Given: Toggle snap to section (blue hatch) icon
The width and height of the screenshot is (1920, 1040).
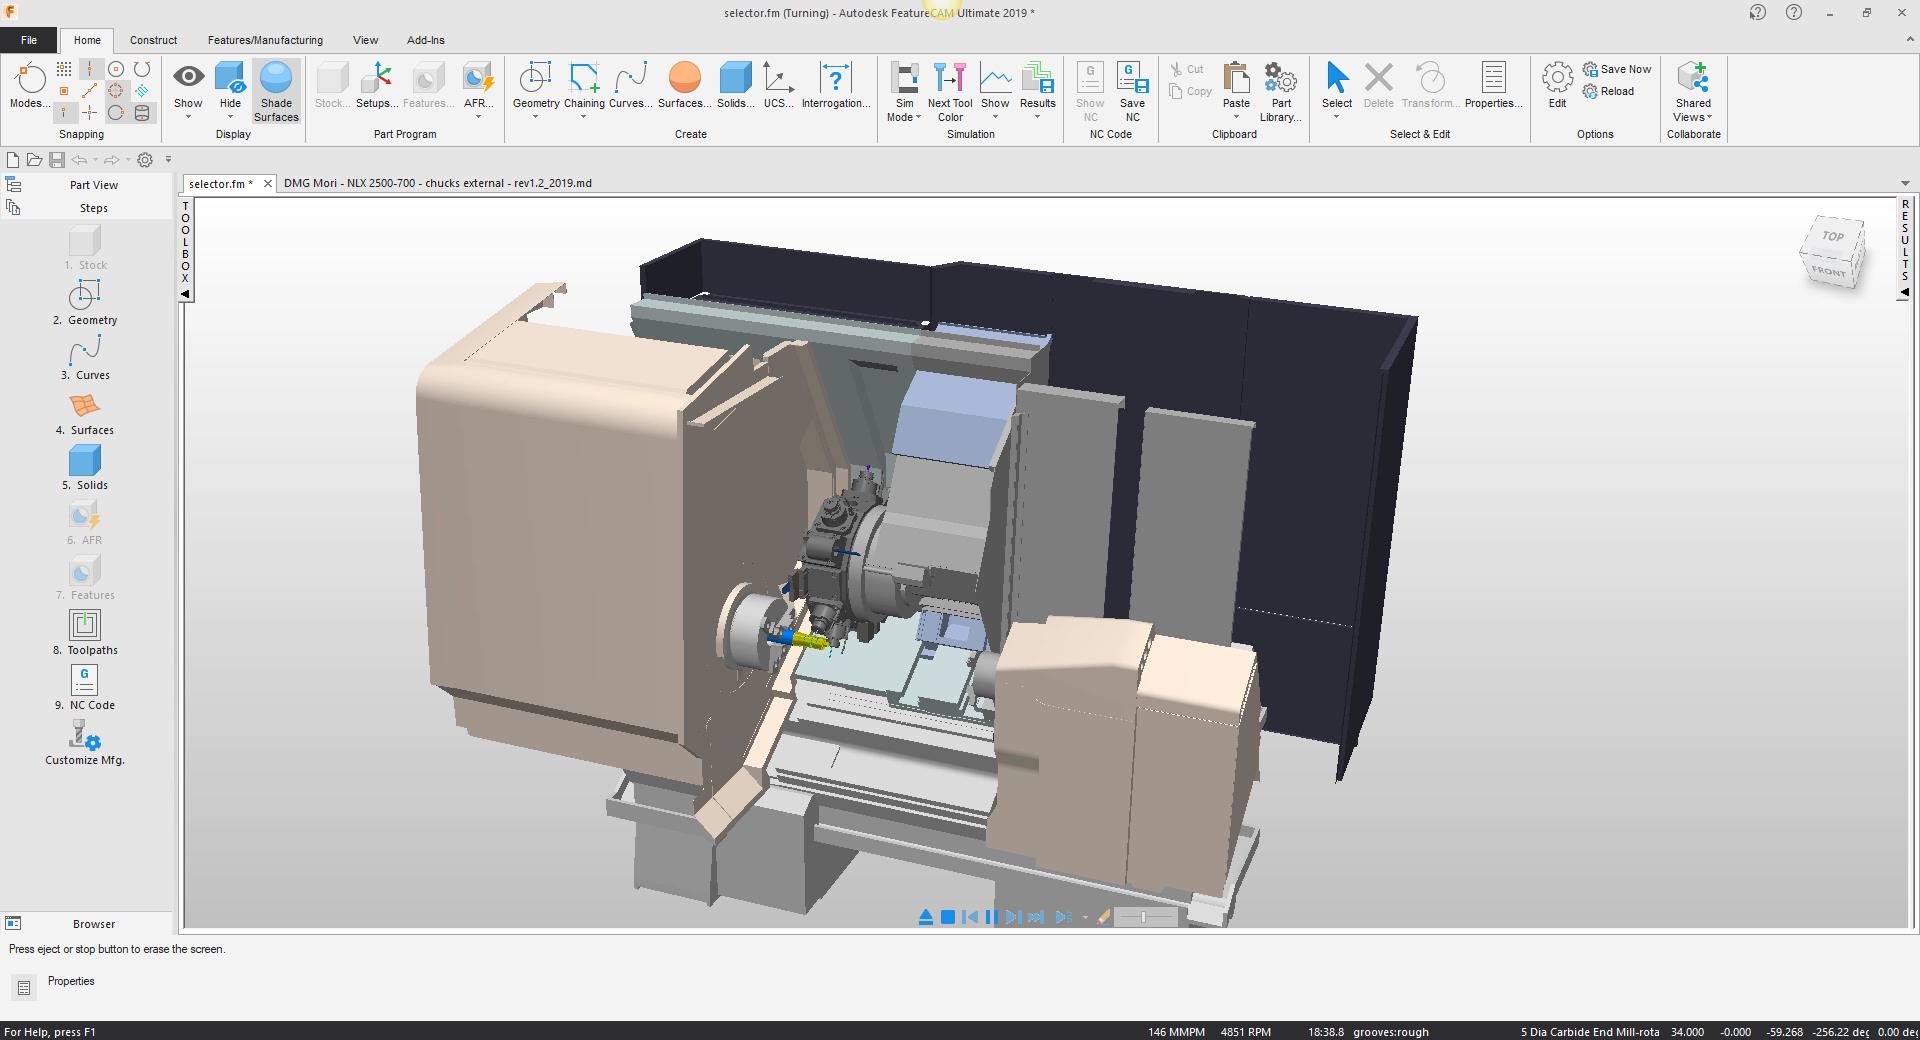Looking at the screenshot, I should [x=142, y=91].
